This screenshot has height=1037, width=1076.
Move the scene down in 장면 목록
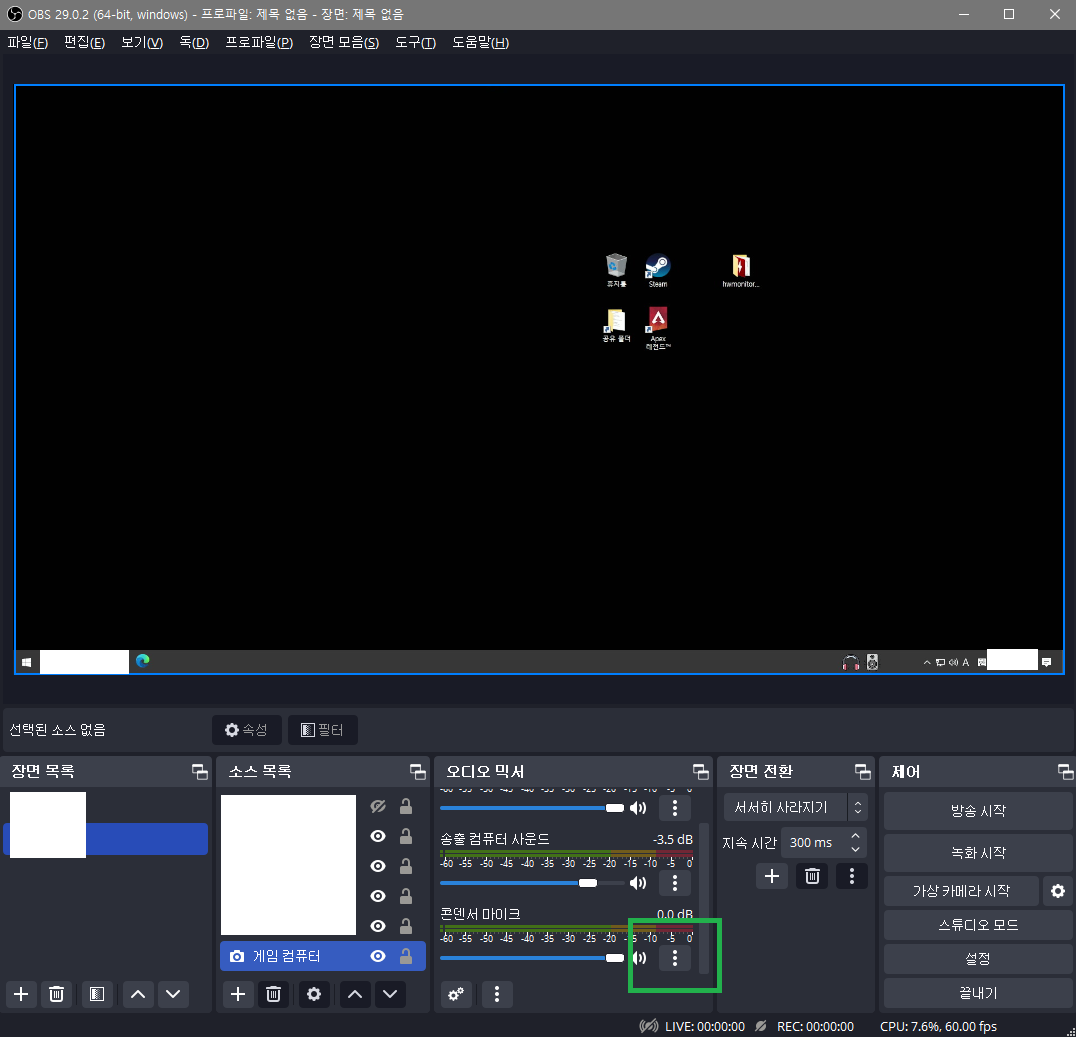coord(173,994)
